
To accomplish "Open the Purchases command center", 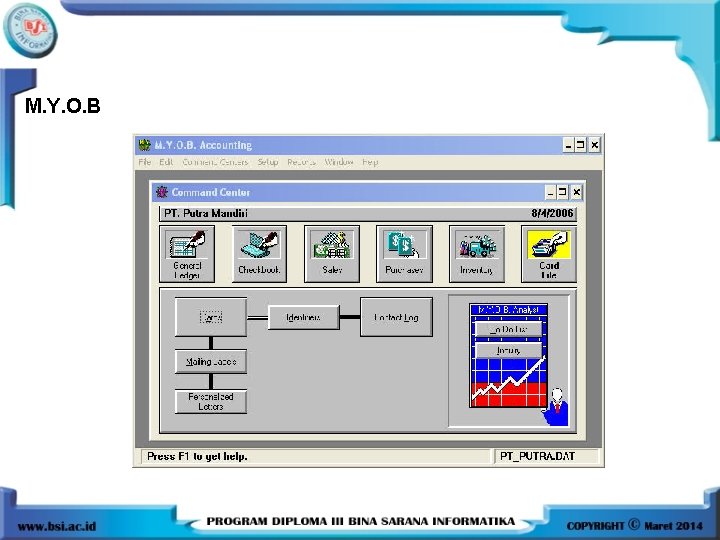I will pos(404,254).
